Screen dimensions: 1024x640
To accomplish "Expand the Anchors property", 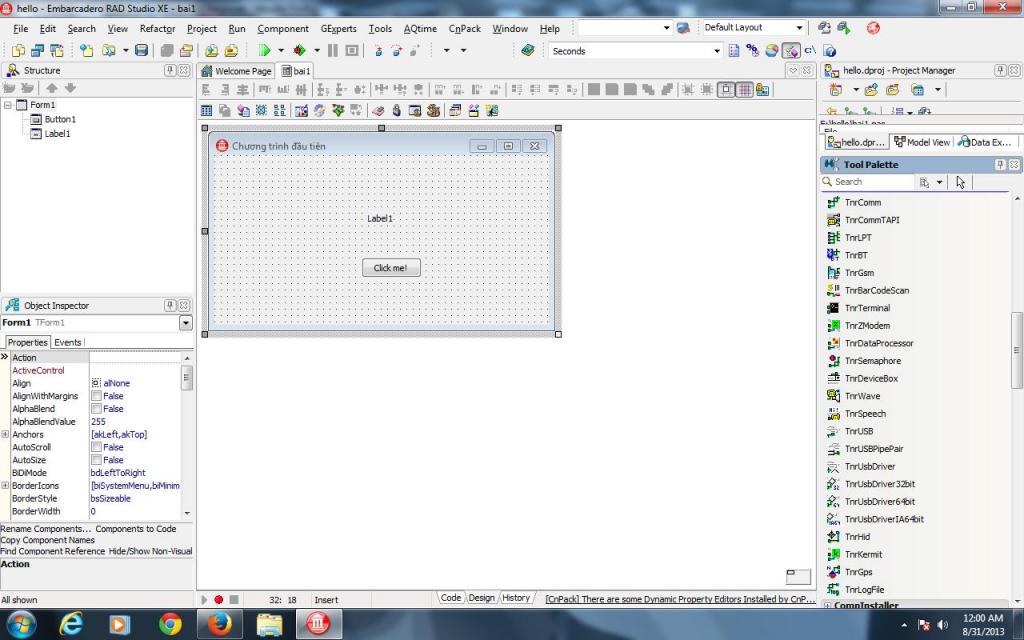I will (5, 434).
